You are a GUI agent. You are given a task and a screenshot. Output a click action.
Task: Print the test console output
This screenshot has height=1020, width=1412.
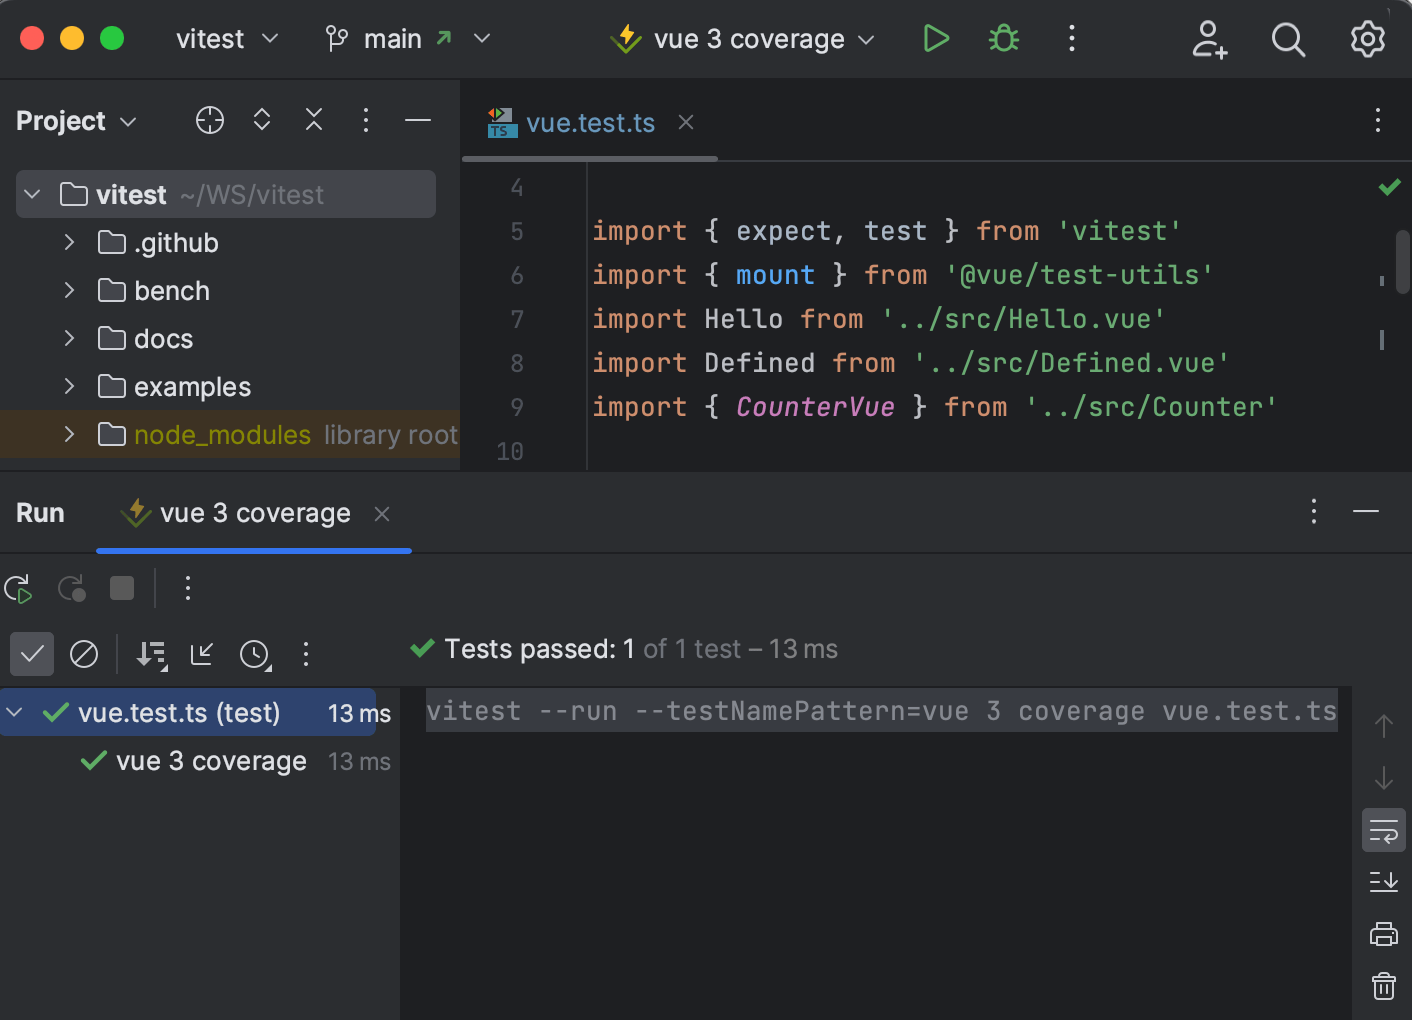tap(1383, 933)
